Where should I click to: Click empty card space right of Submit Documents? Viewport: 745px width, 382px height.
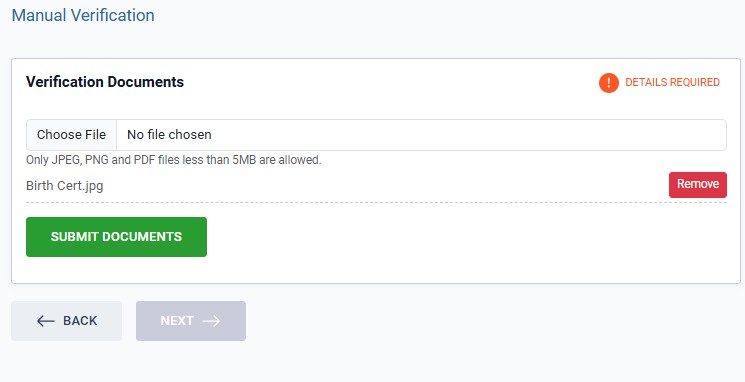466,237
